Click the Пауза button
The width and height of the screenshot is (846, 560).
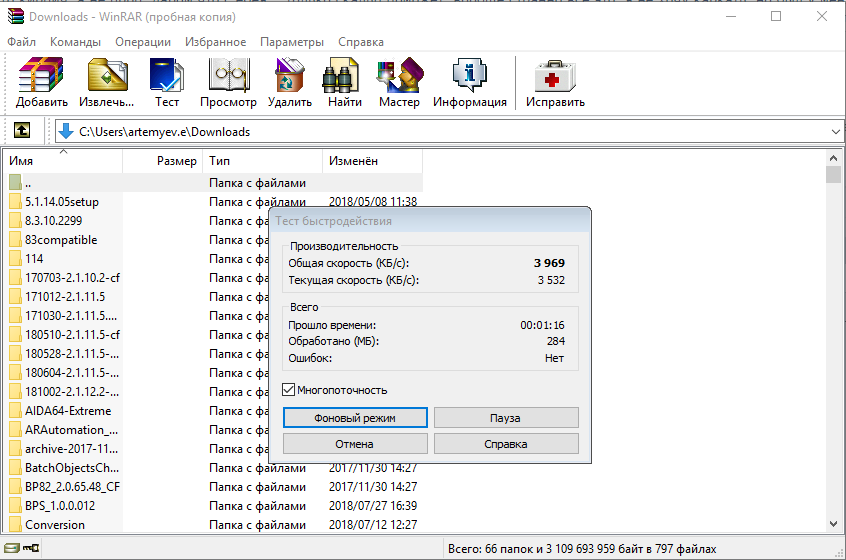click(506, 418)
